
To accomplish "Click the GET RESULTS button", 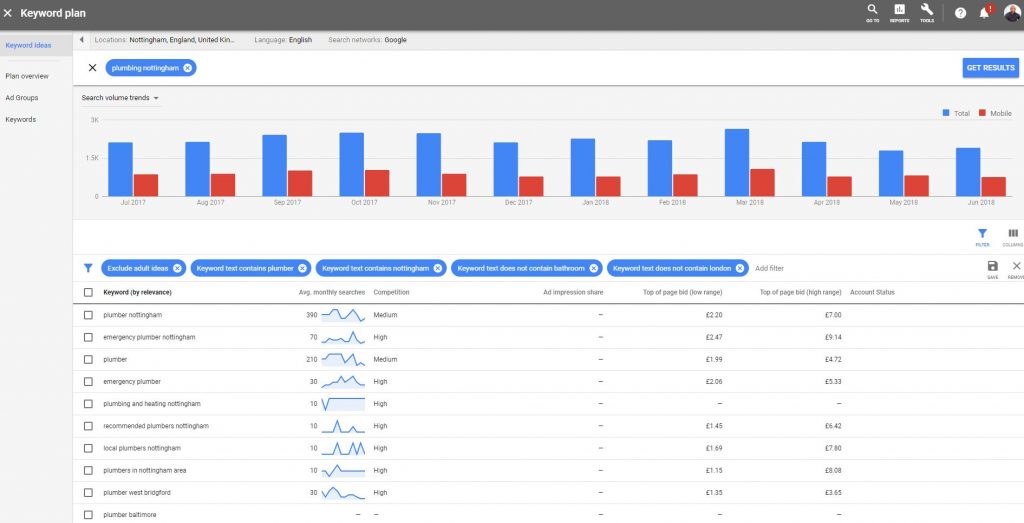I will click(990, 68).
